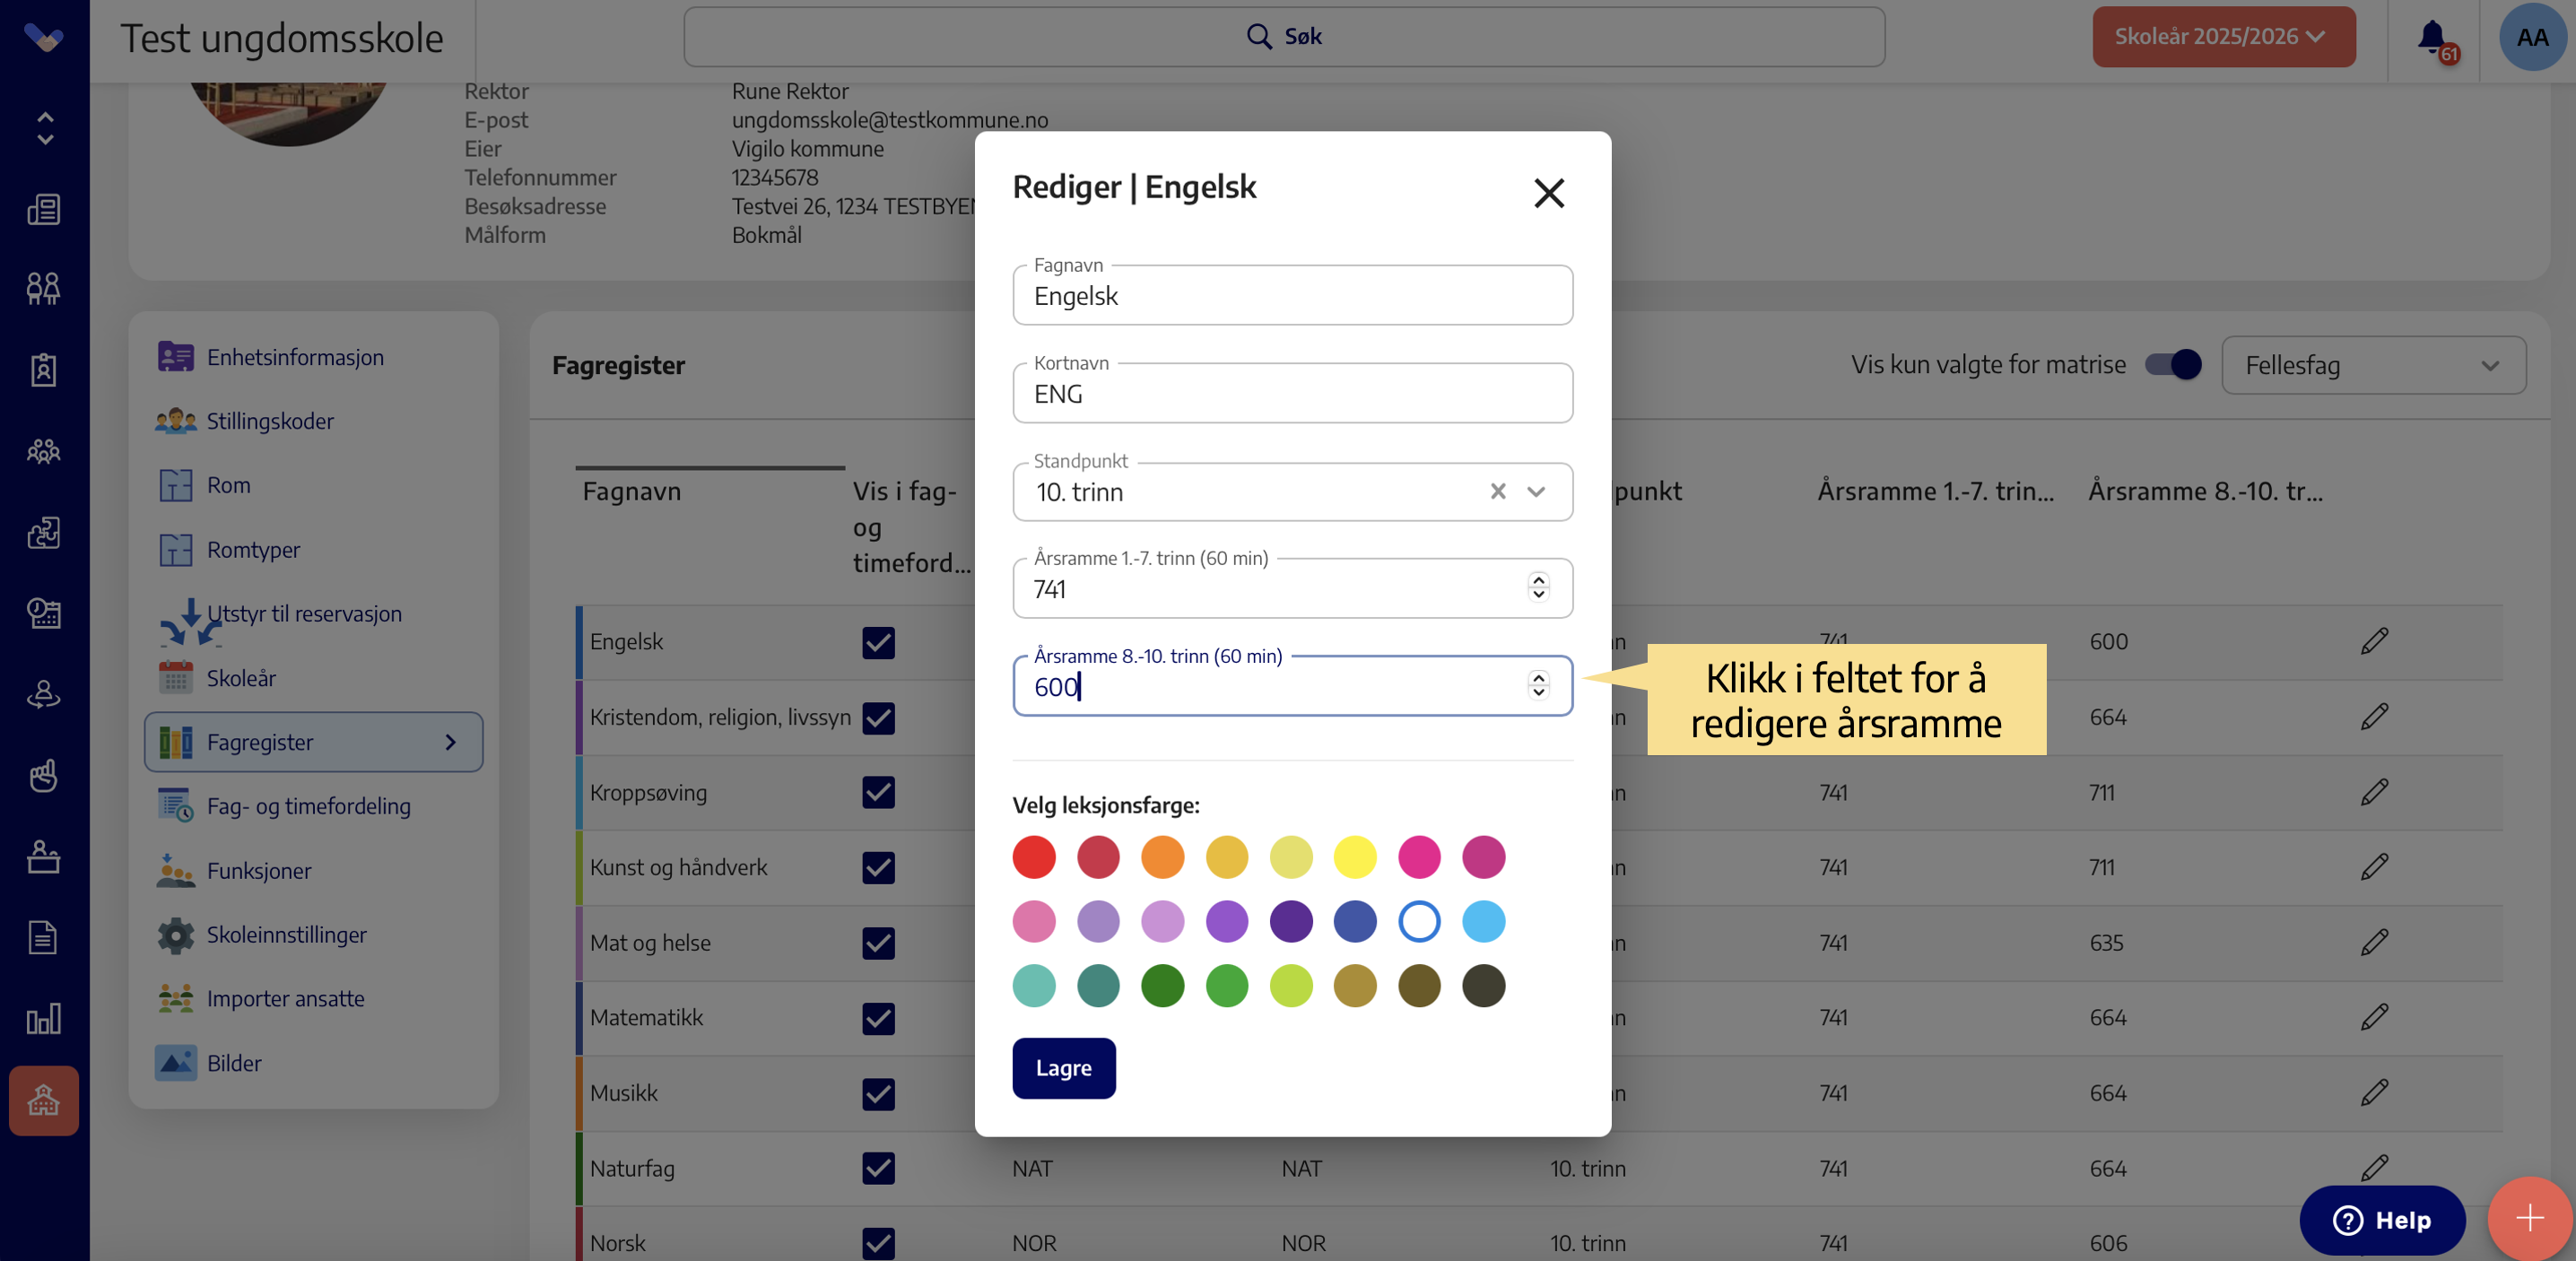This screenshot has height=1261, width=2576.
Task: Open the two-persons sidebar icon
Action: tap(44, 288)
